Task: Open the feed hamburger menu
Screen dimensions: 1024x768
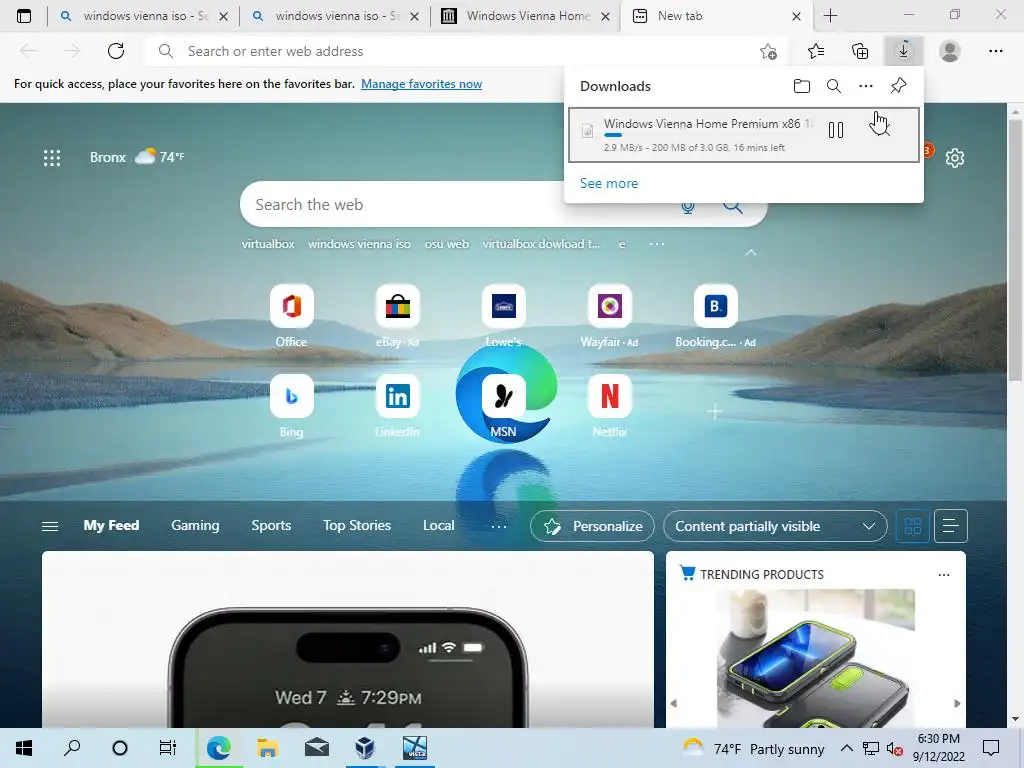Action: click(50, 526)
